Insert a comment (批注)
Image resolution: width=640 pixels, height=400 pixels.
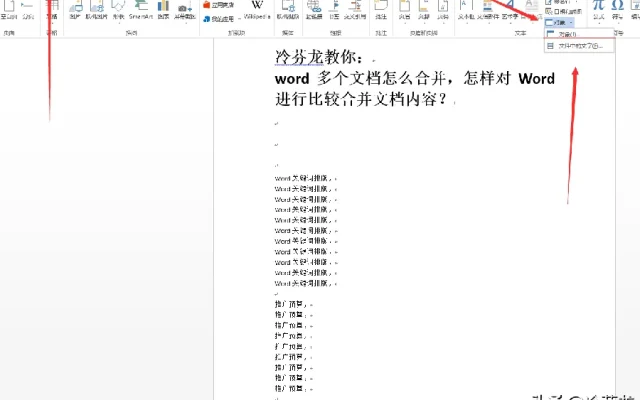tap(381, 10)
